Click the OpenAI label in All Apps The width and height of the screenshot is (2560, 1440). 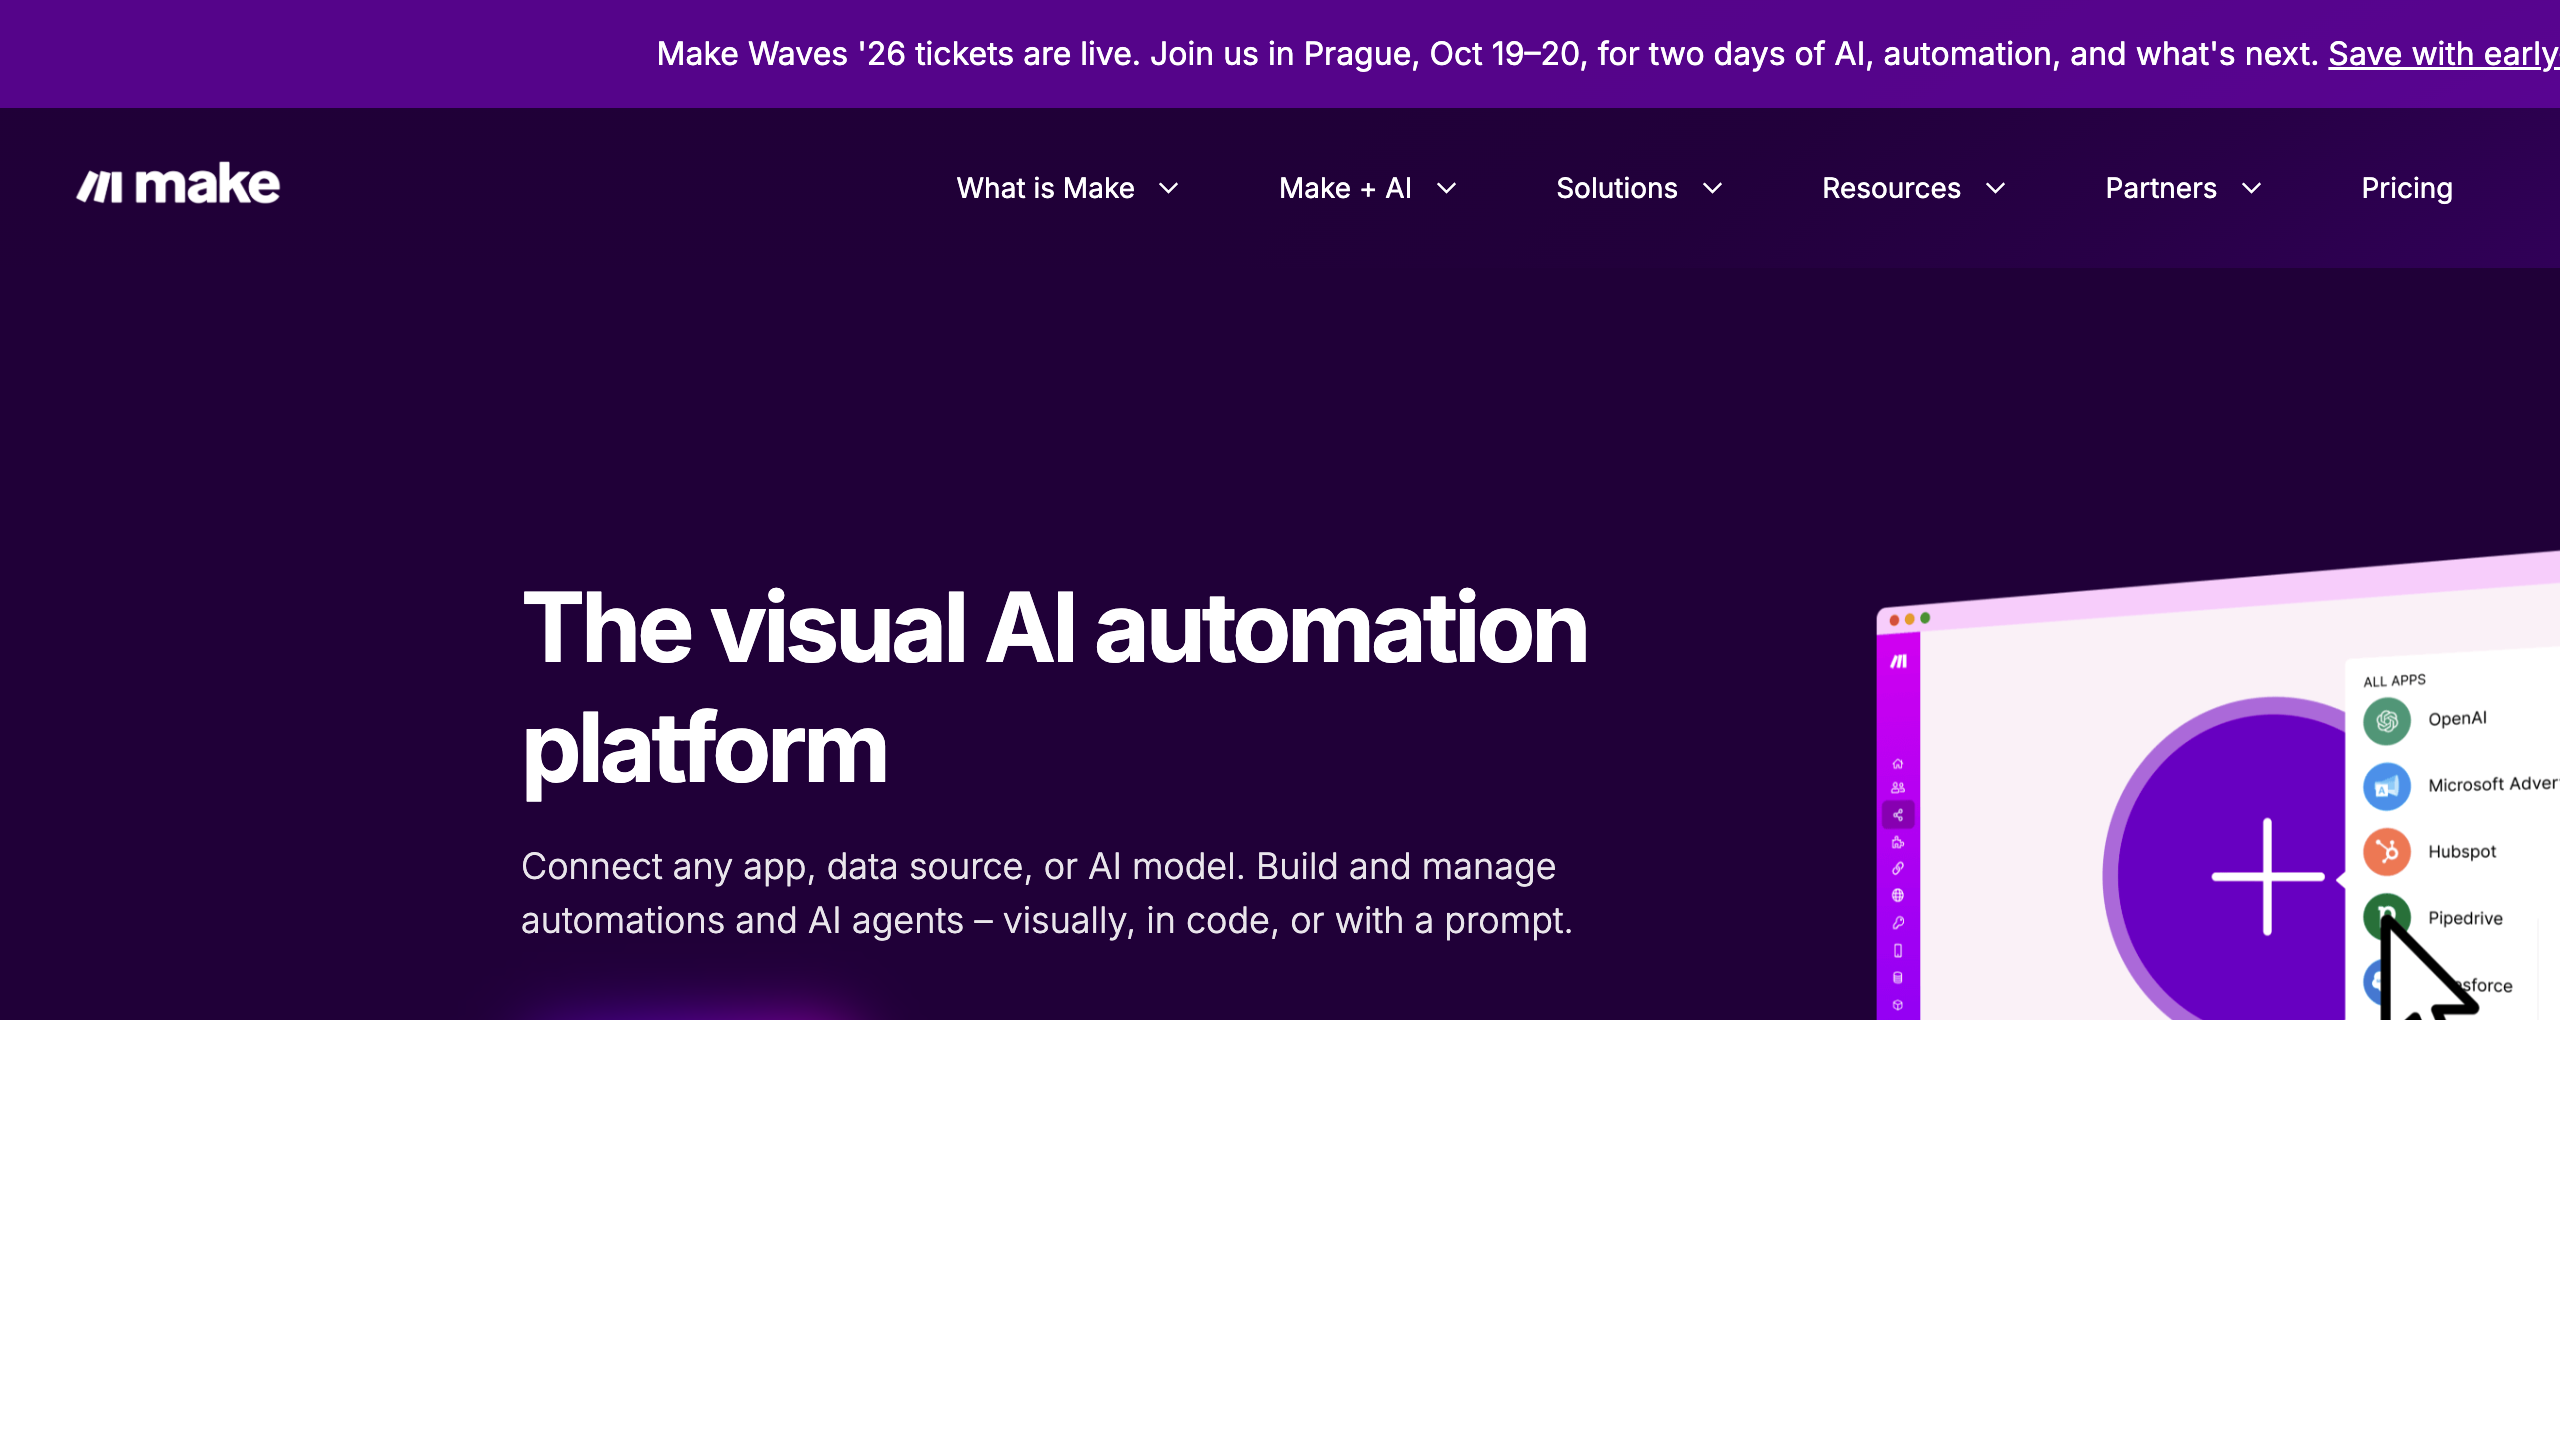[x=2457, y=718]
